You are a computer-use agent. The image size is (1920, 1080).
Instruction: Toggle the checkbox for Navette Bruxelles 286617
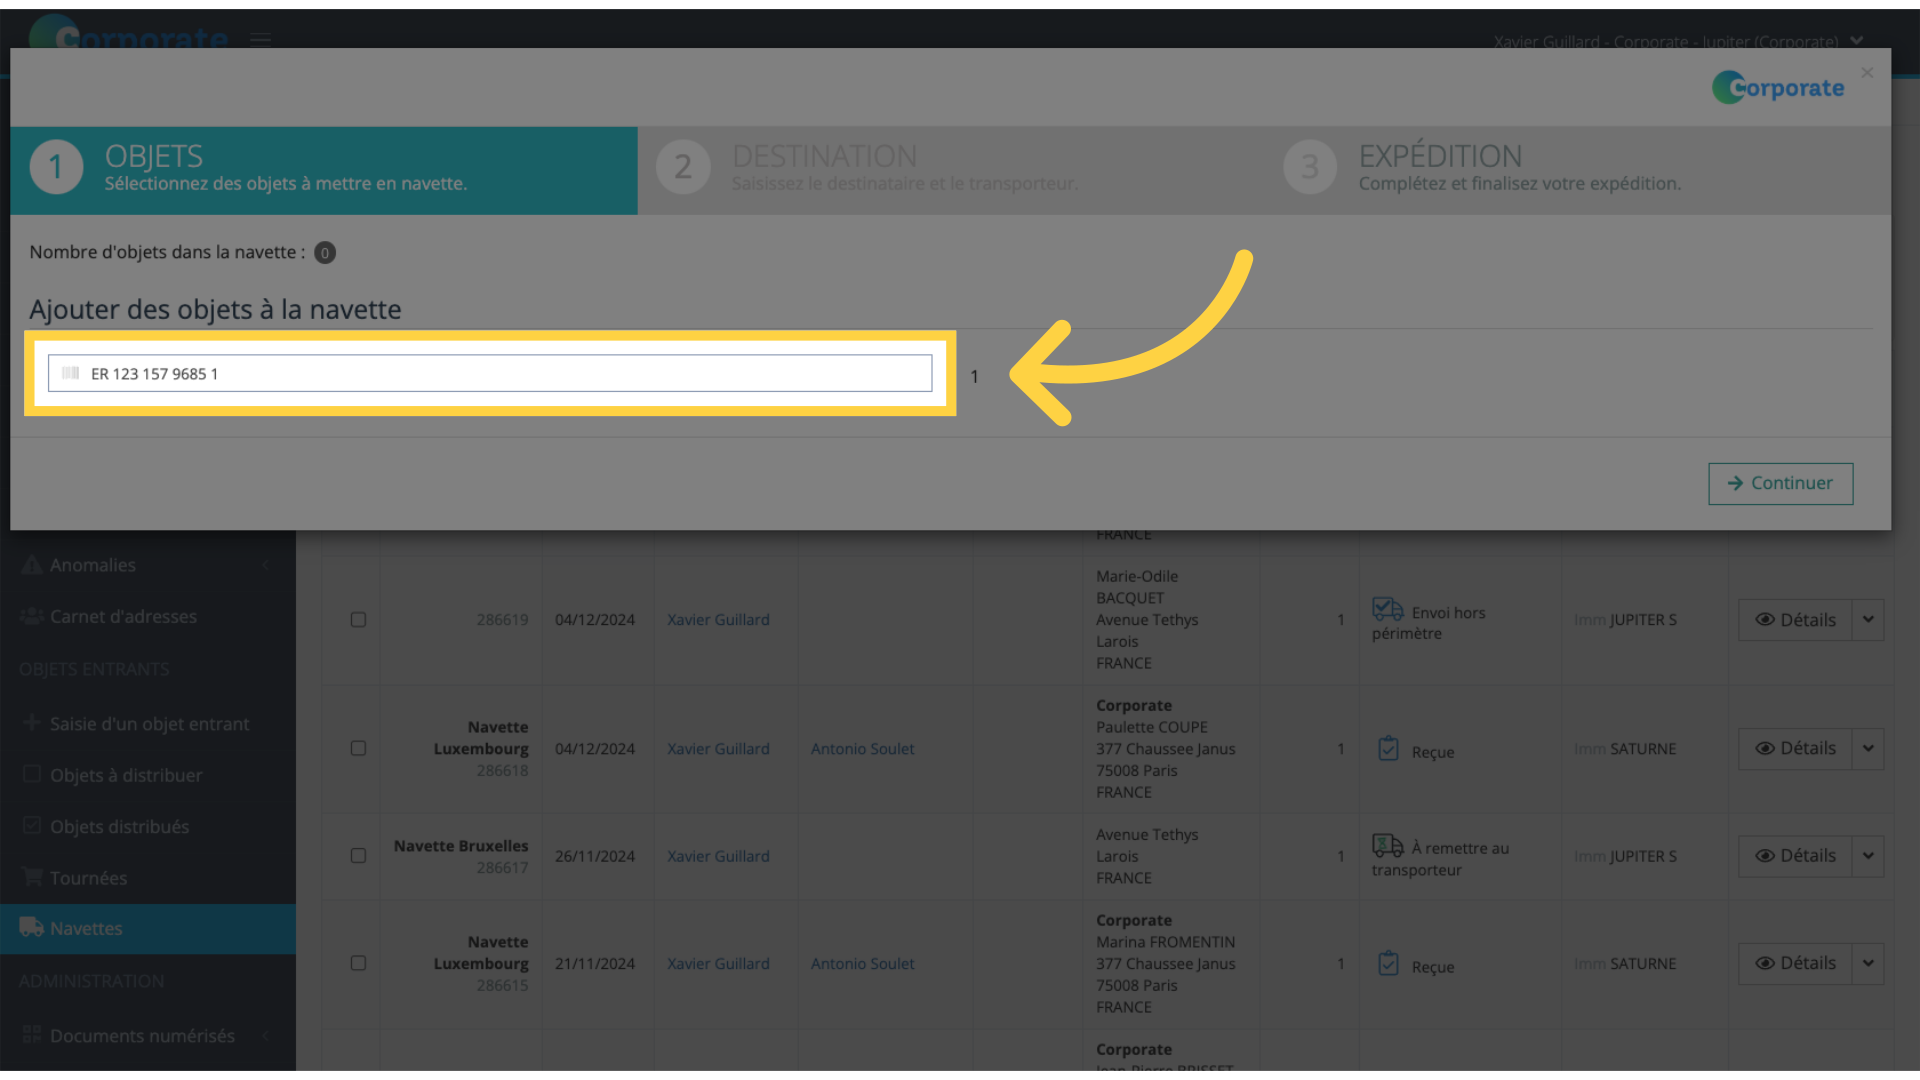359,855
